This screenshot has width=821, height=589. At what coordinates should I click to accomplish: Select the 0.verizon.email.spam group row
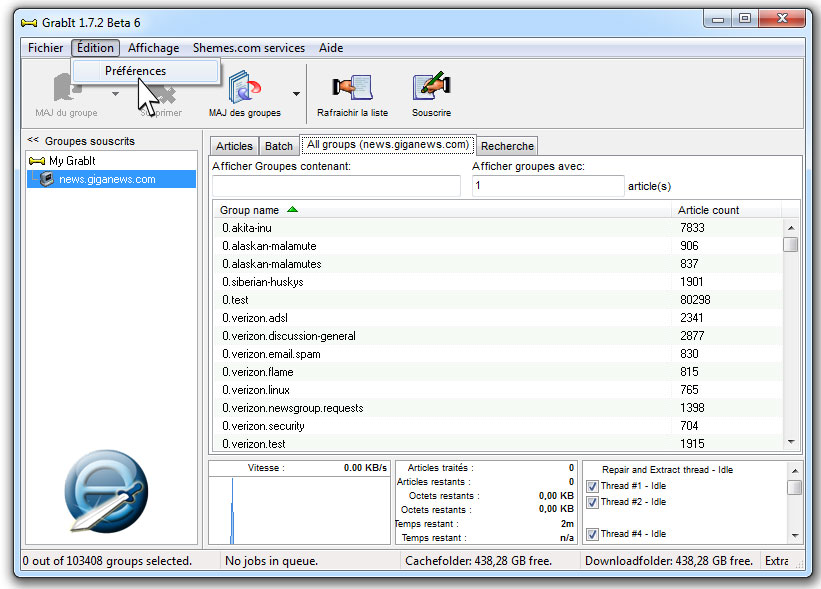(498, 354)
